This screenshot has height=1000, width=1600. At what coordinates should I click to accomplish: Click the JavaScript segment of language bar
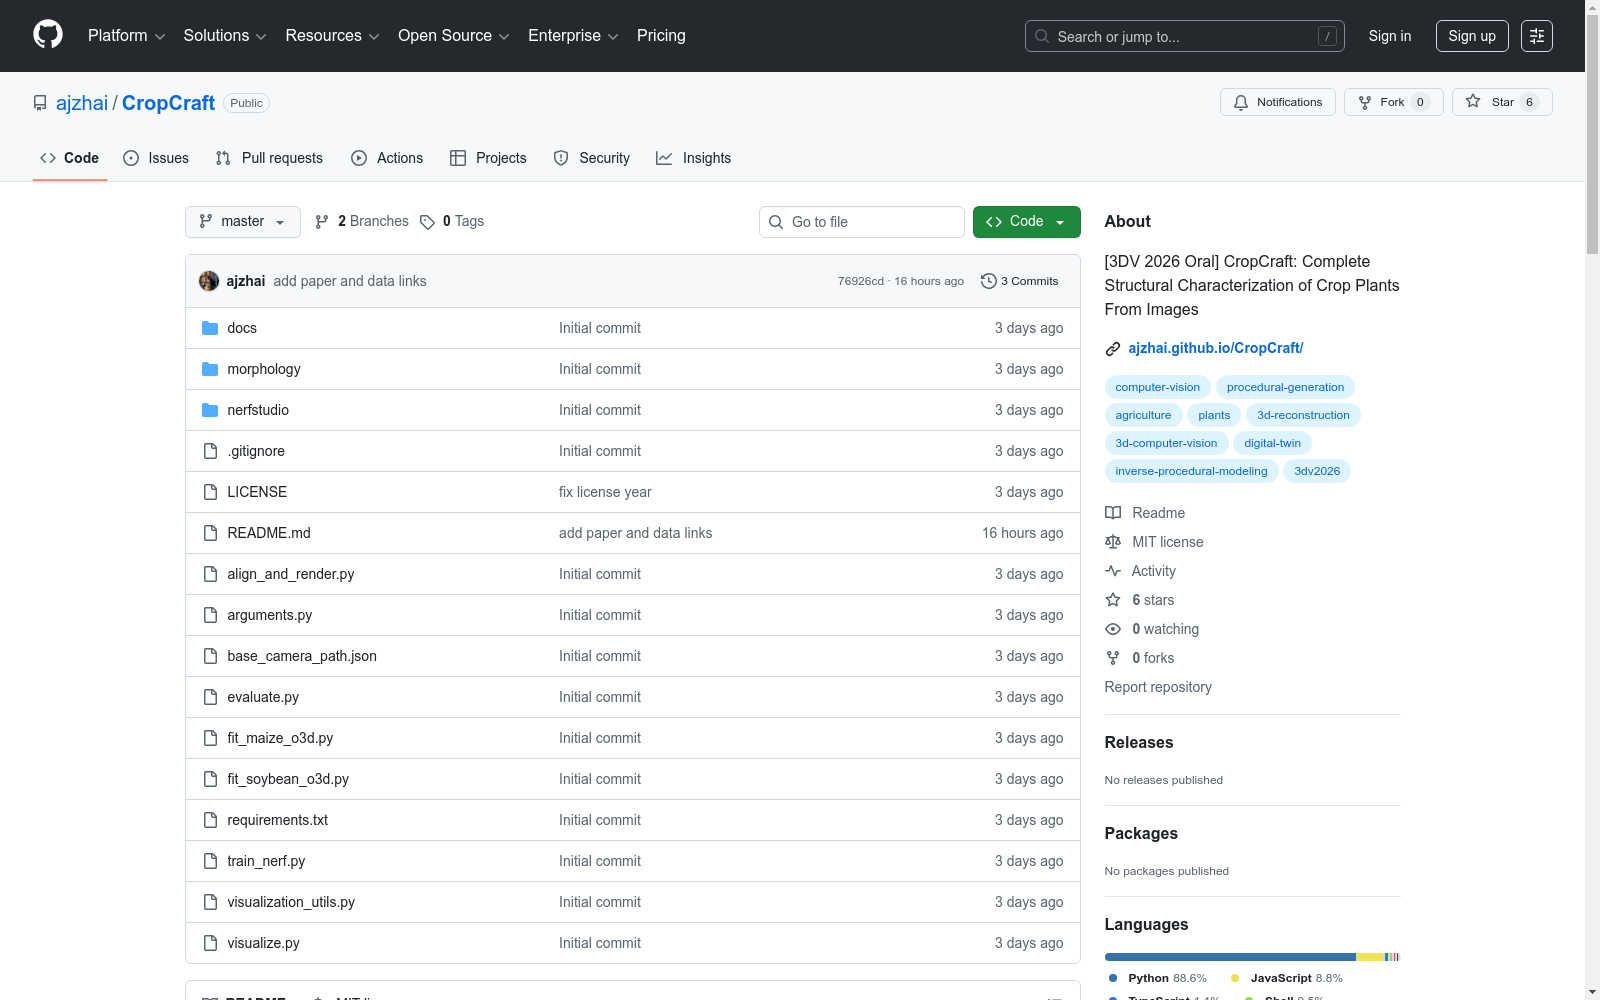pos(1370,957)
